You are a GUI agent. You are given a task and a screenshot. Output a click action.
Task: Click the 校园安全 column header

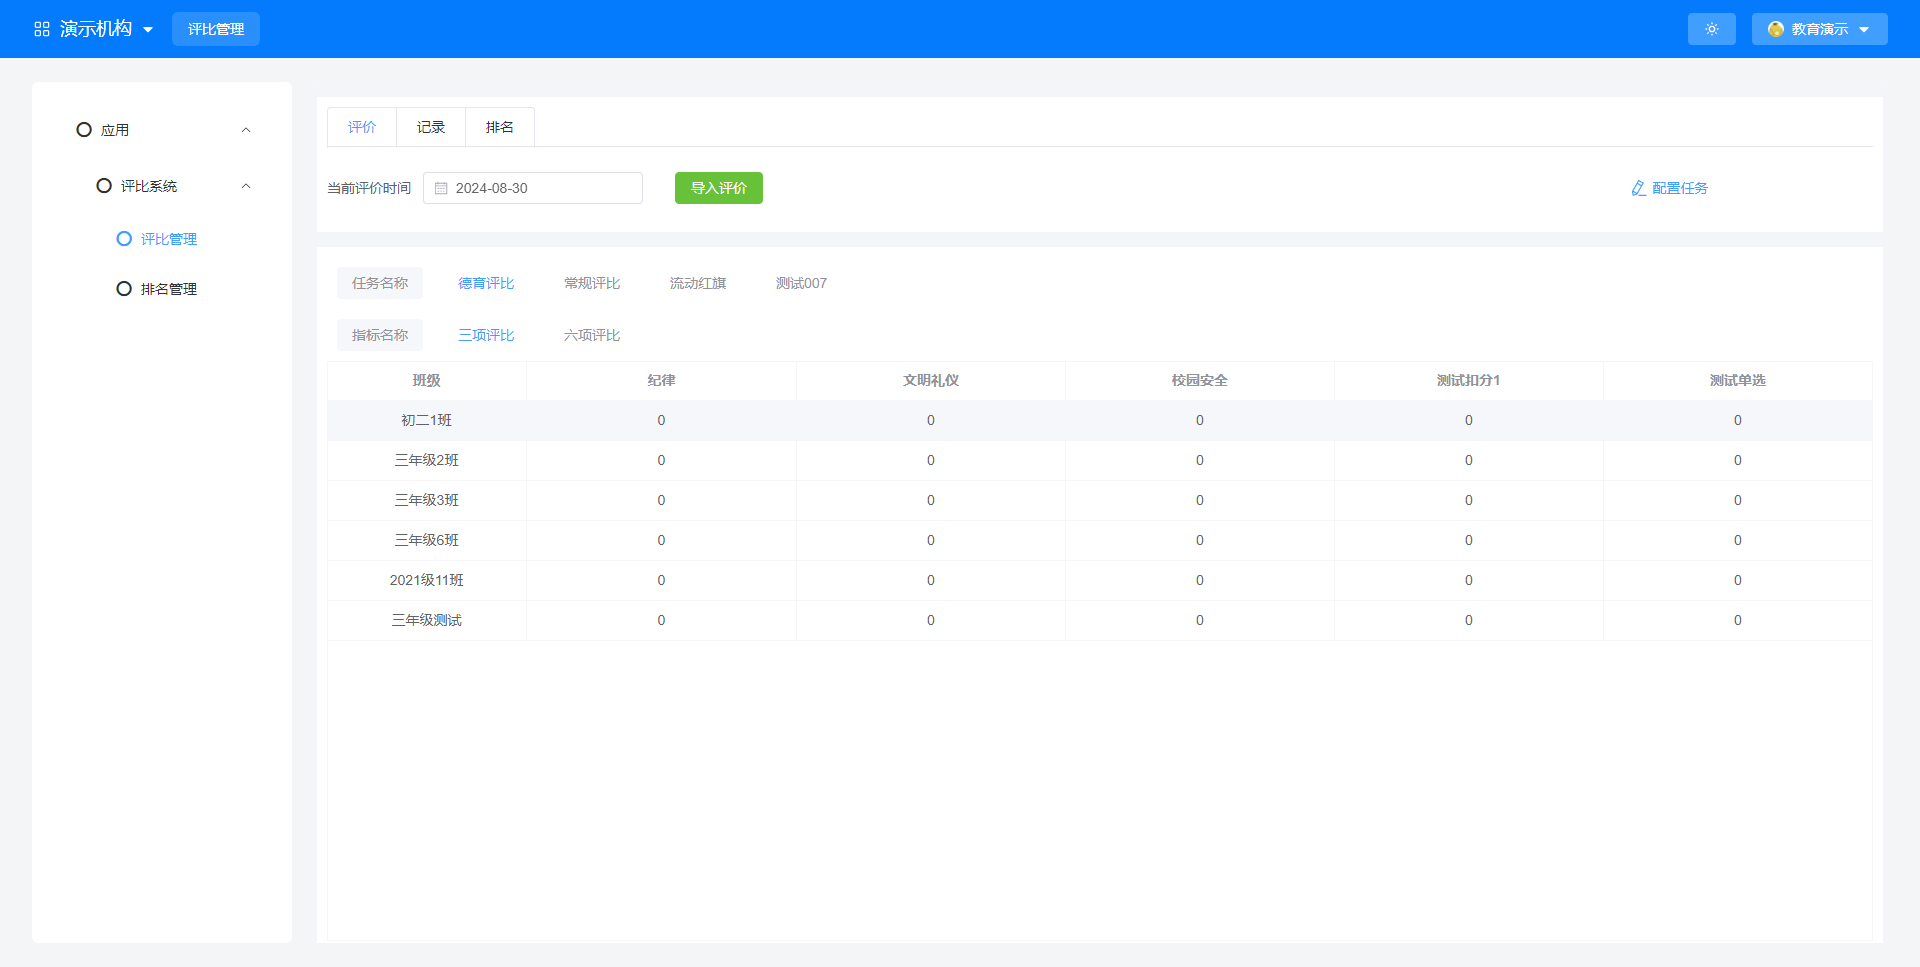click(x=1200, y=380)
